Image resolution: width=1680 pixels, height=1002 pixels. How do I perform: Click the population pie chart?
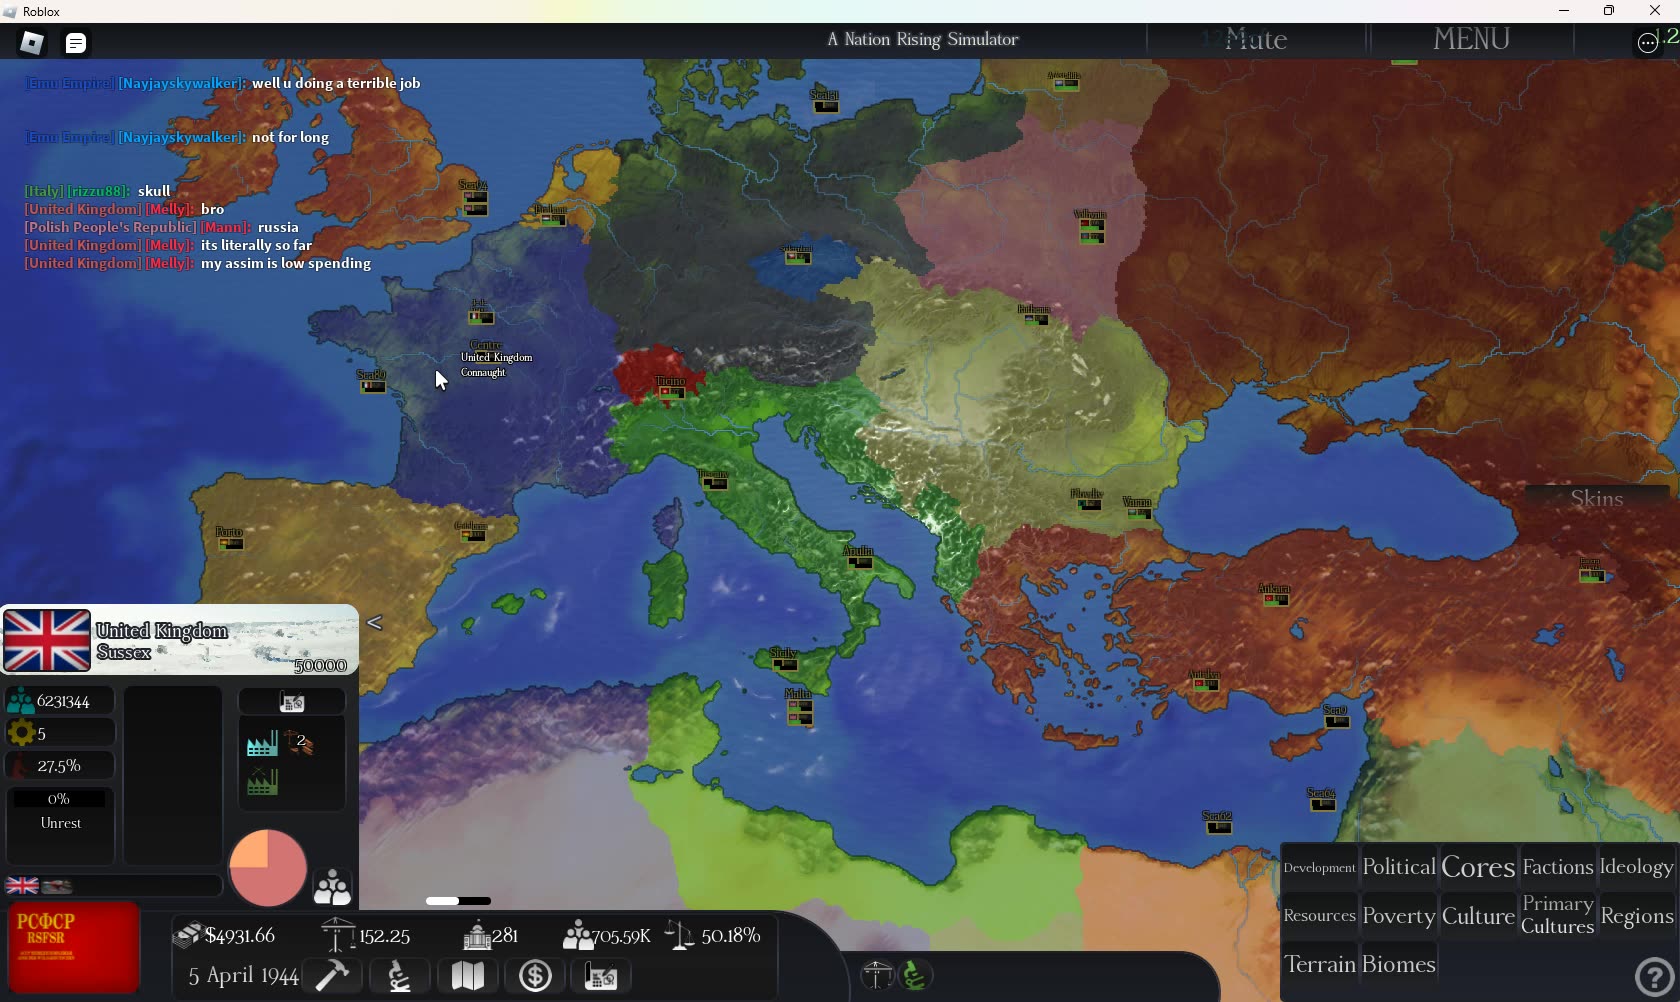pyautogui.click(x=266, y=868)
